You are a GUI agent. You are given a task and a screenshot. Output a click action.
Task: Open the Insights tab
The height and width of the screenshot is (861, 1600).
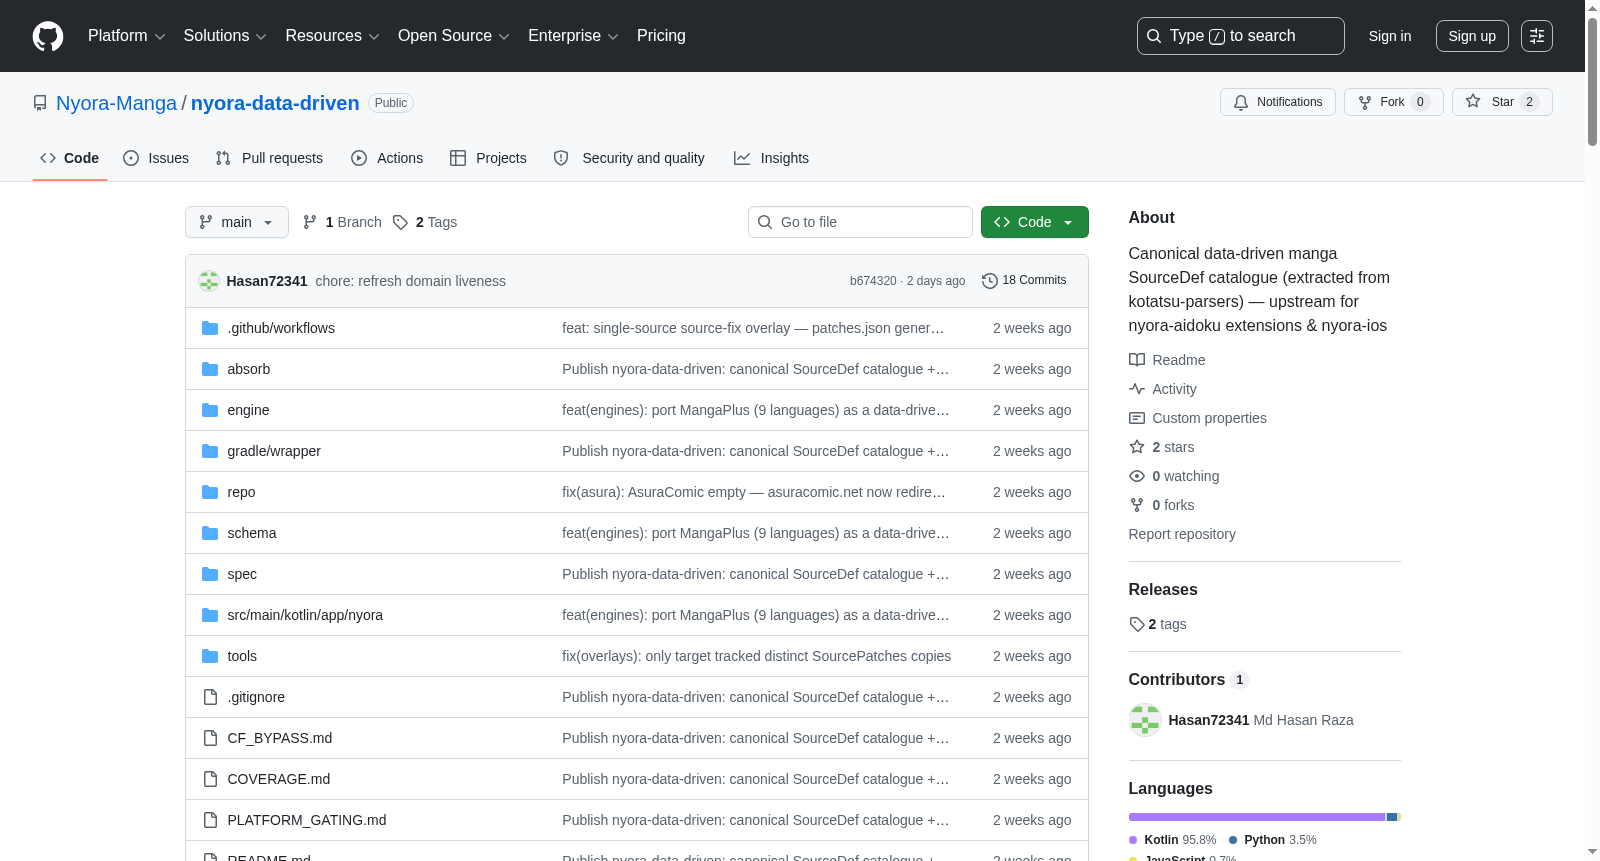[771, 158]
